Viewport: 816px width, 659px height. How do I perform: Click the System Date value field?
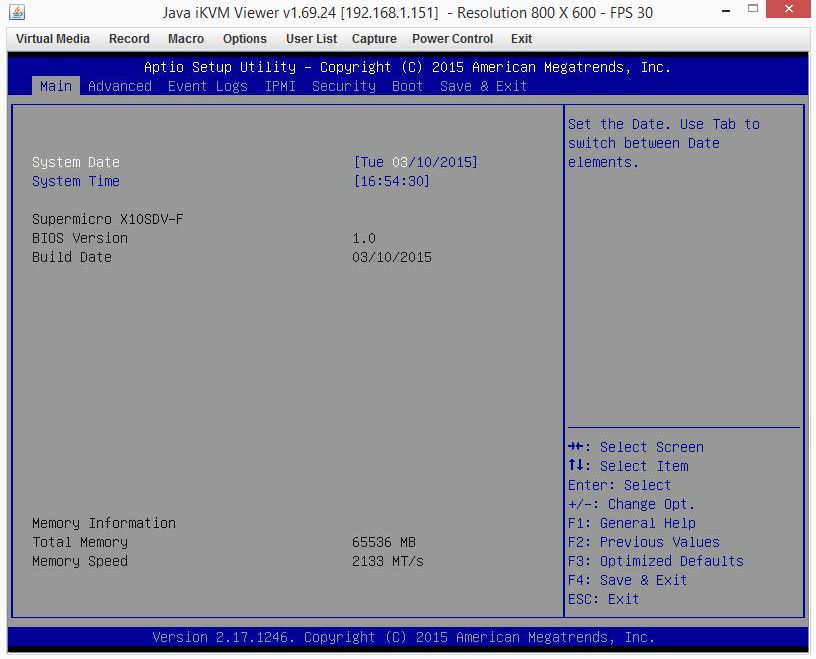coord(415,162)
